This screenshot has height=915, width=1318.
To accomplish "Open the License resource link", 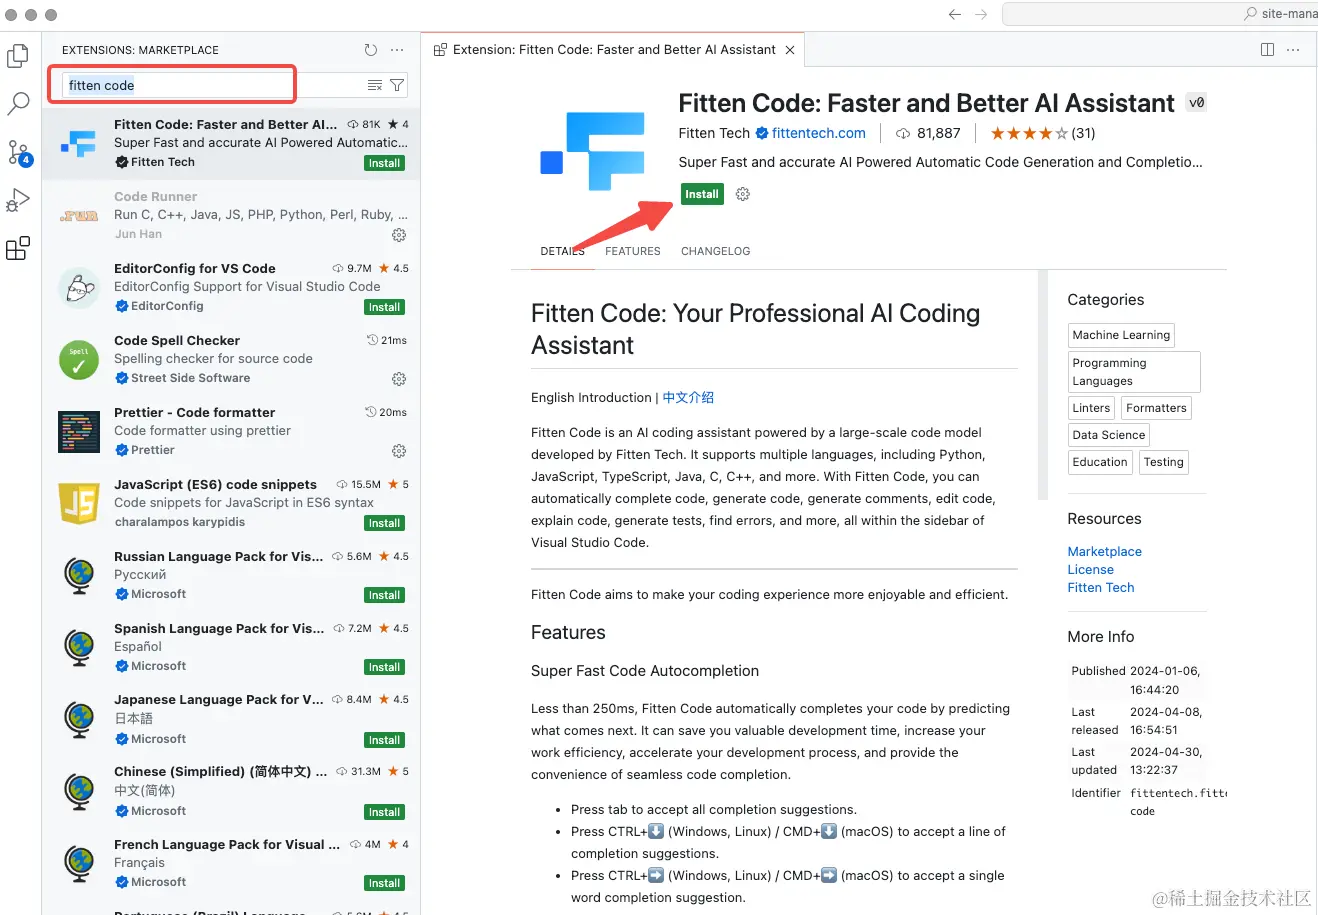I will 1090,569.
